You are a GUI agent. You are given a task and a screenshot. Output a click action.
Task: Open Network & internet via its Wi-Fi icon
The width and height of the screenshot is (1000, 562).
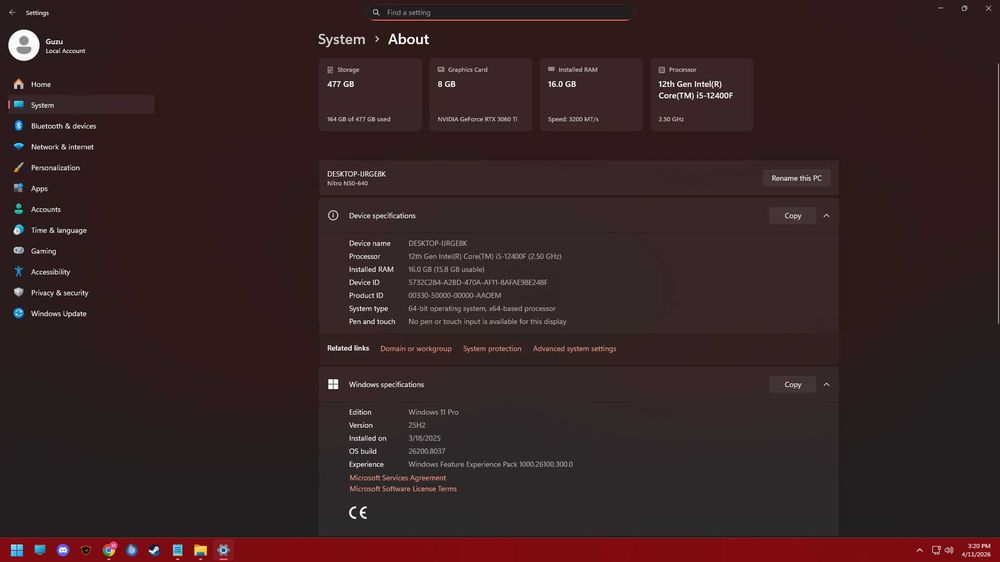[x=18, y=147]
